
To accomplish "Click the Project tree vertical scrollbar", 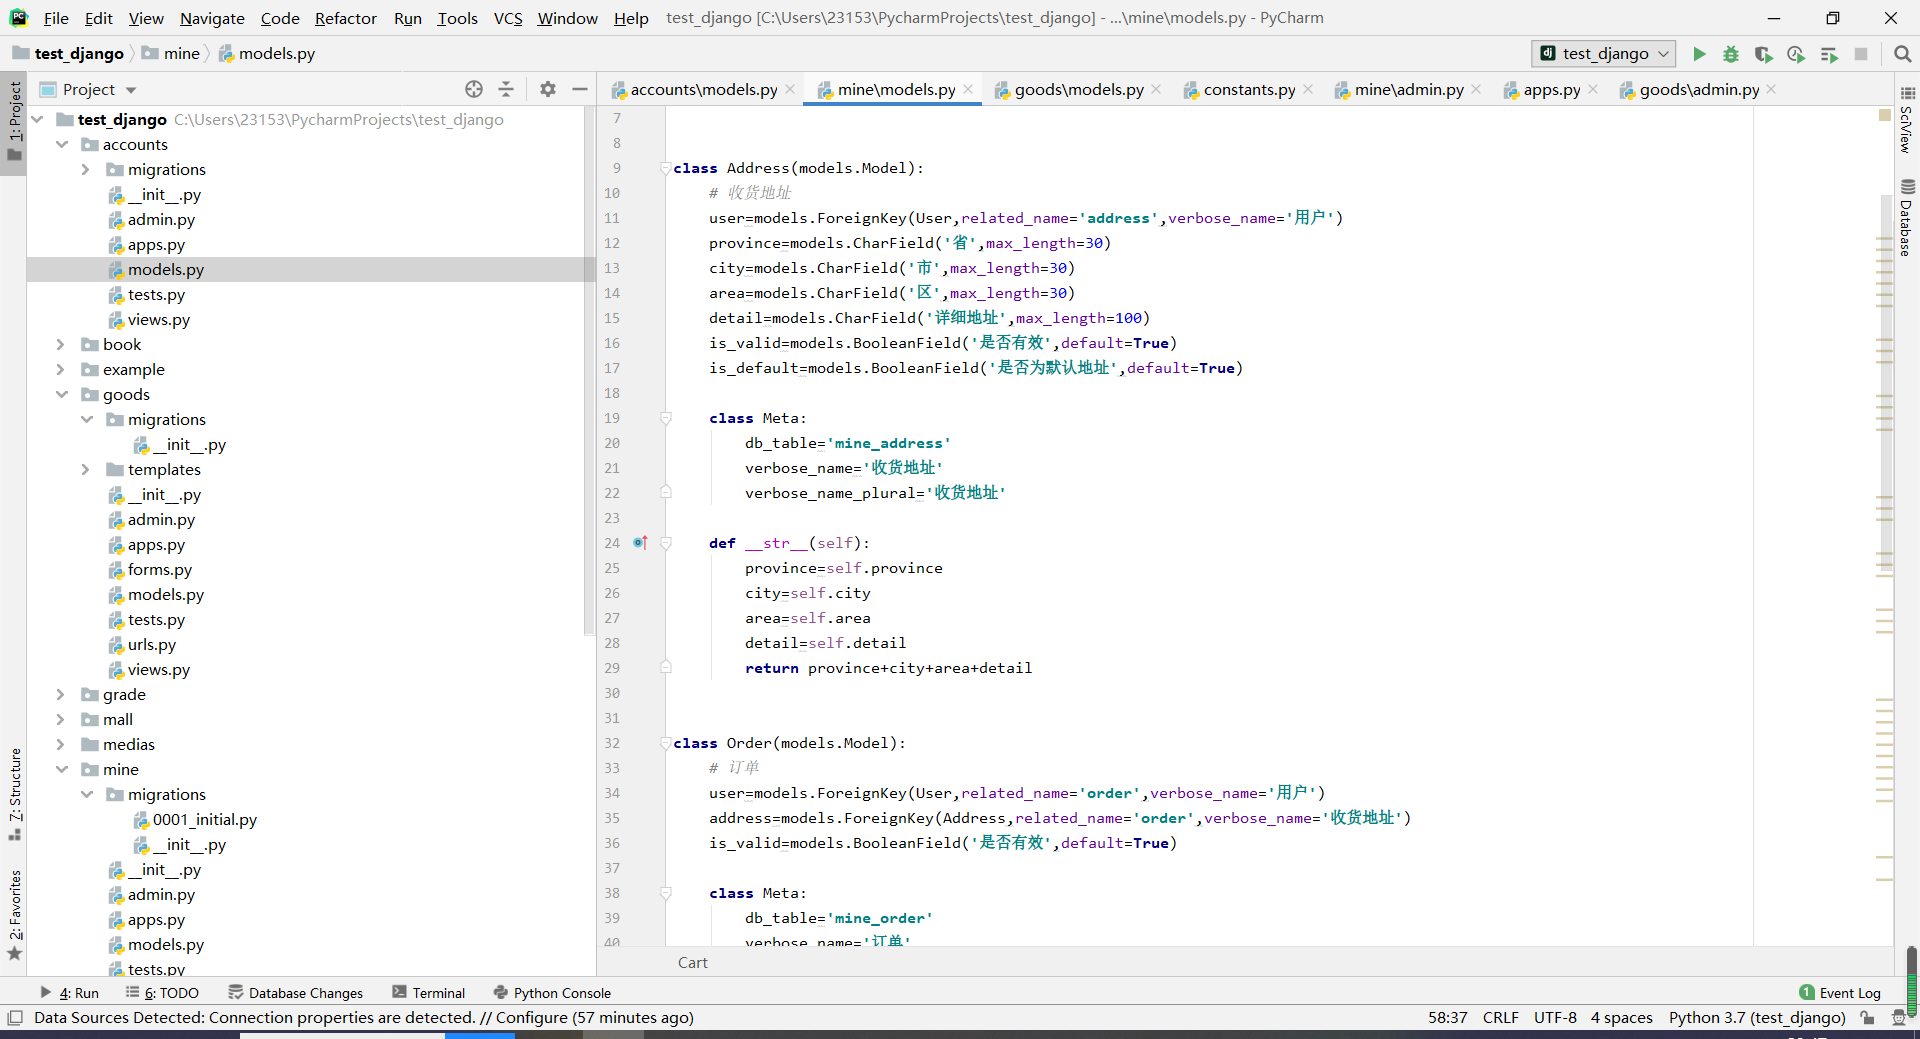I will pos(589,370).
